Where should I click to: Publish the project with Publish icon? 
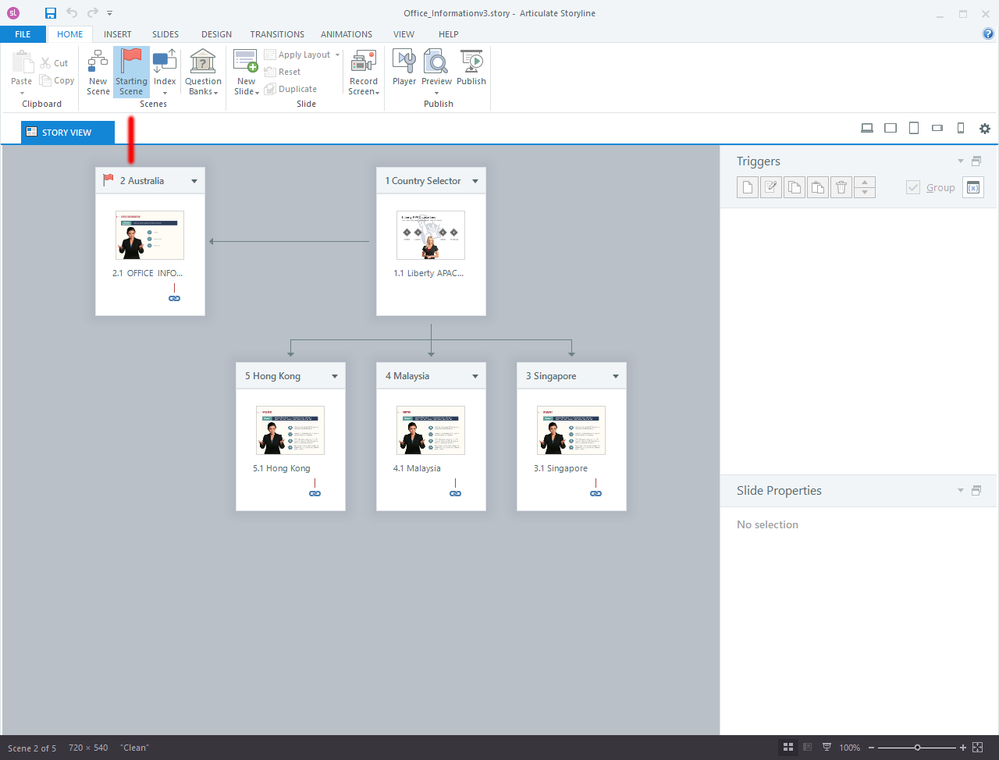[x=471, y=68]
